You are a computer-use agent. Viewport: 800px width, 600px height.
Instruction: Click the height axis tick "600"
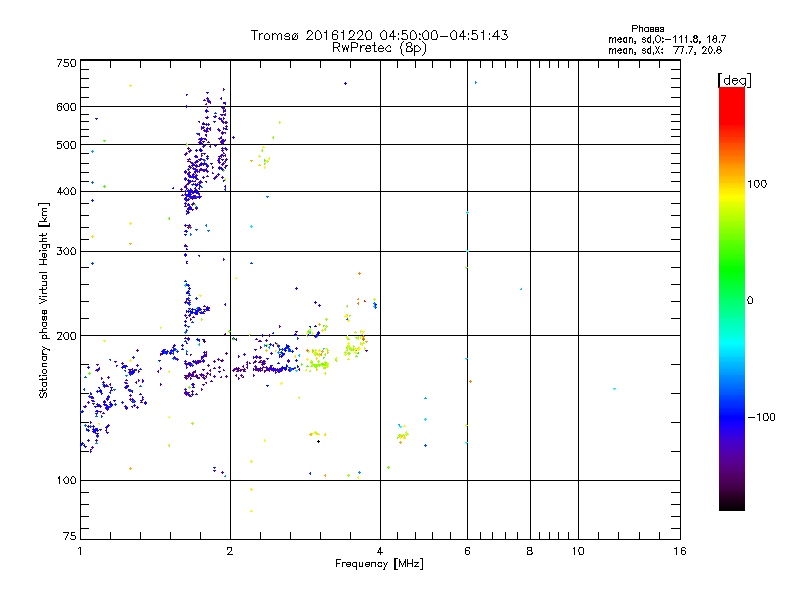coord(66,107)
